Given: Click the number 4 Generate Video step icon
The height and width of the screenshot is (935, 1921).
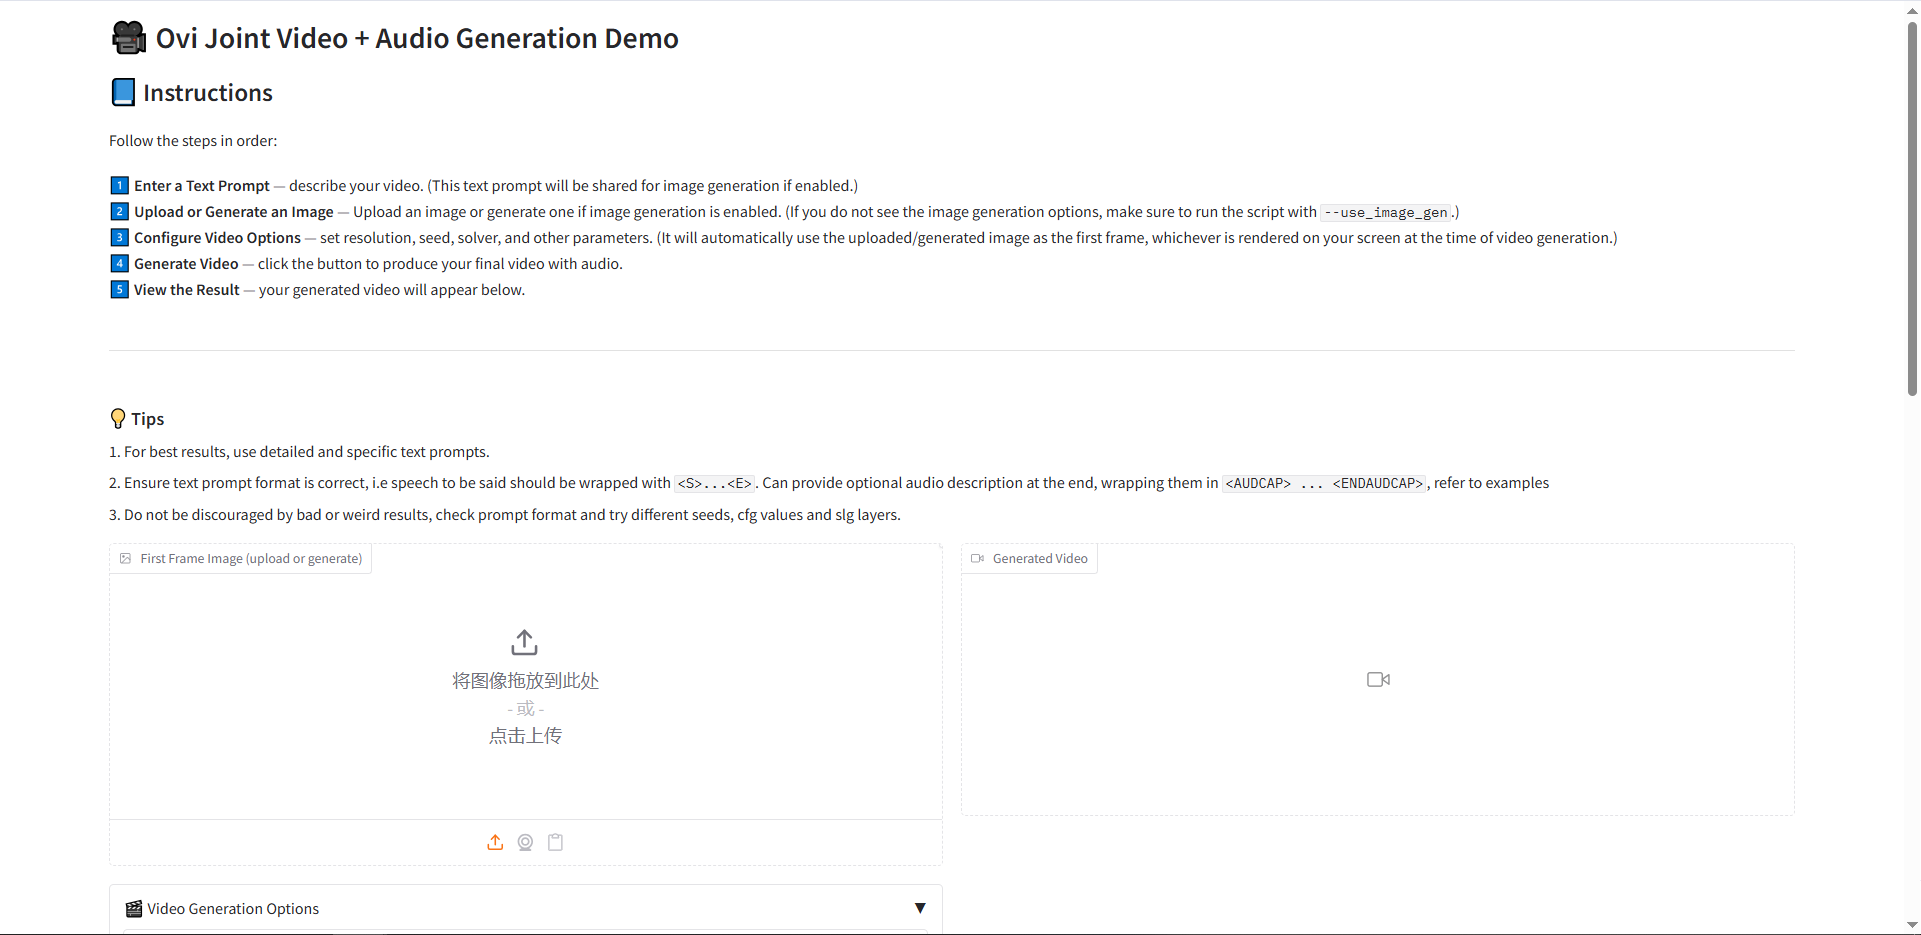Looking at the screenshot, I should click(119, 264).
